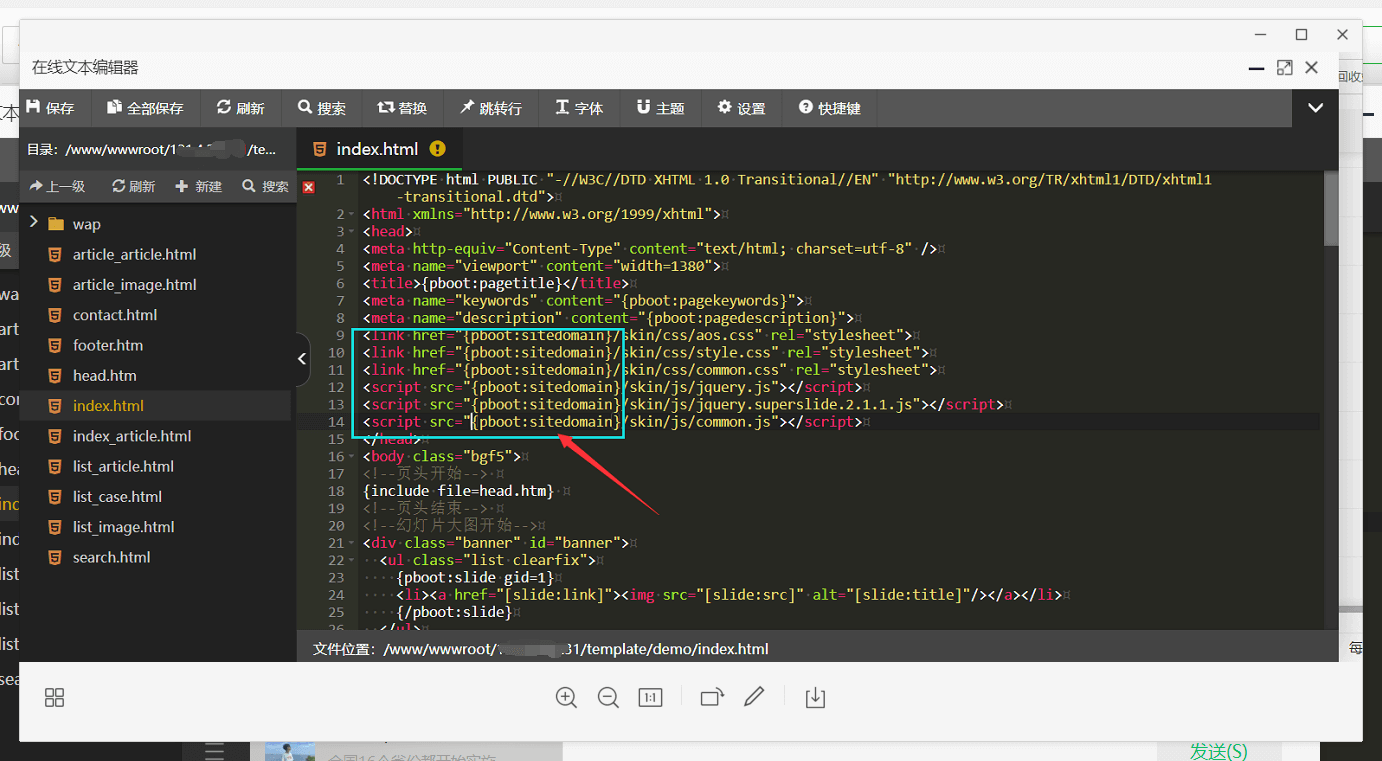Minimize the 在线文本编辑器 dialog
The height and width of the screenshot is (761, 1382).
(1257, 68)
